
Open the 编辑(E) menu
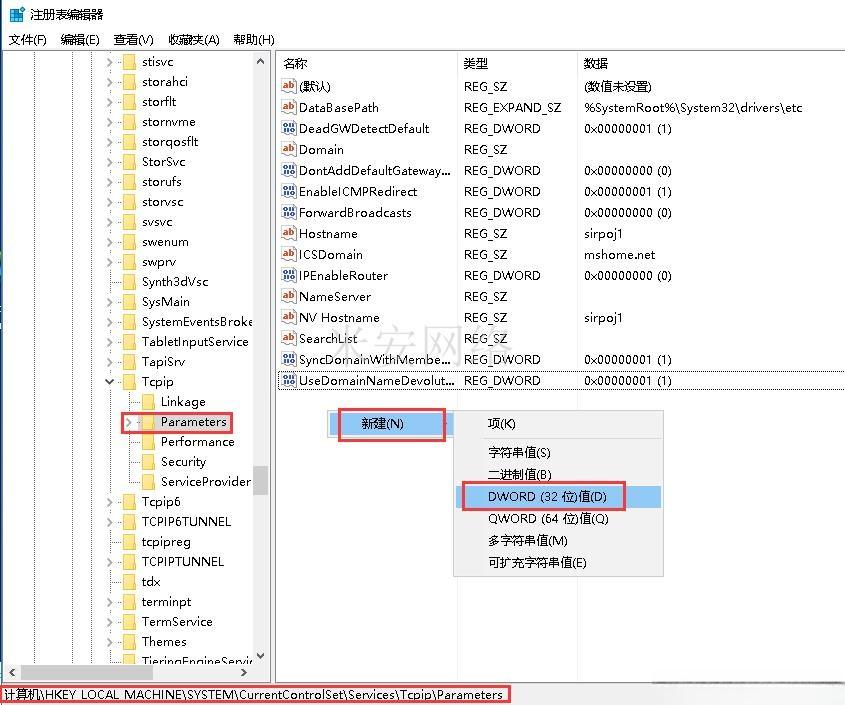point(80,39)
